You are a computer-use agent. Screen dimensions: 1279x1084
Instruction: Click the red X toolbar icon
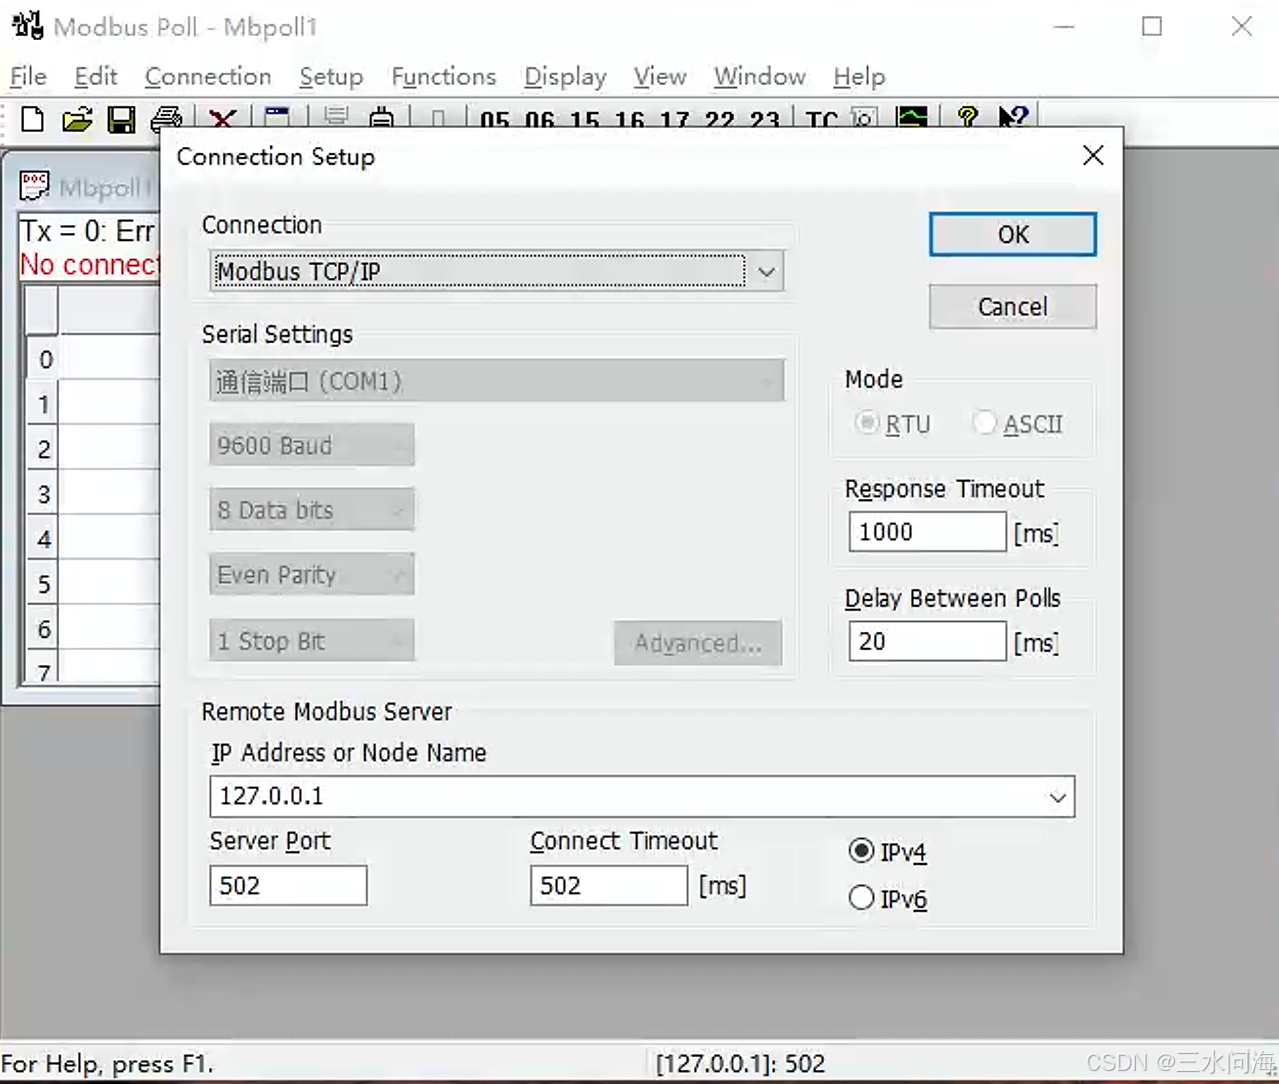222,119
